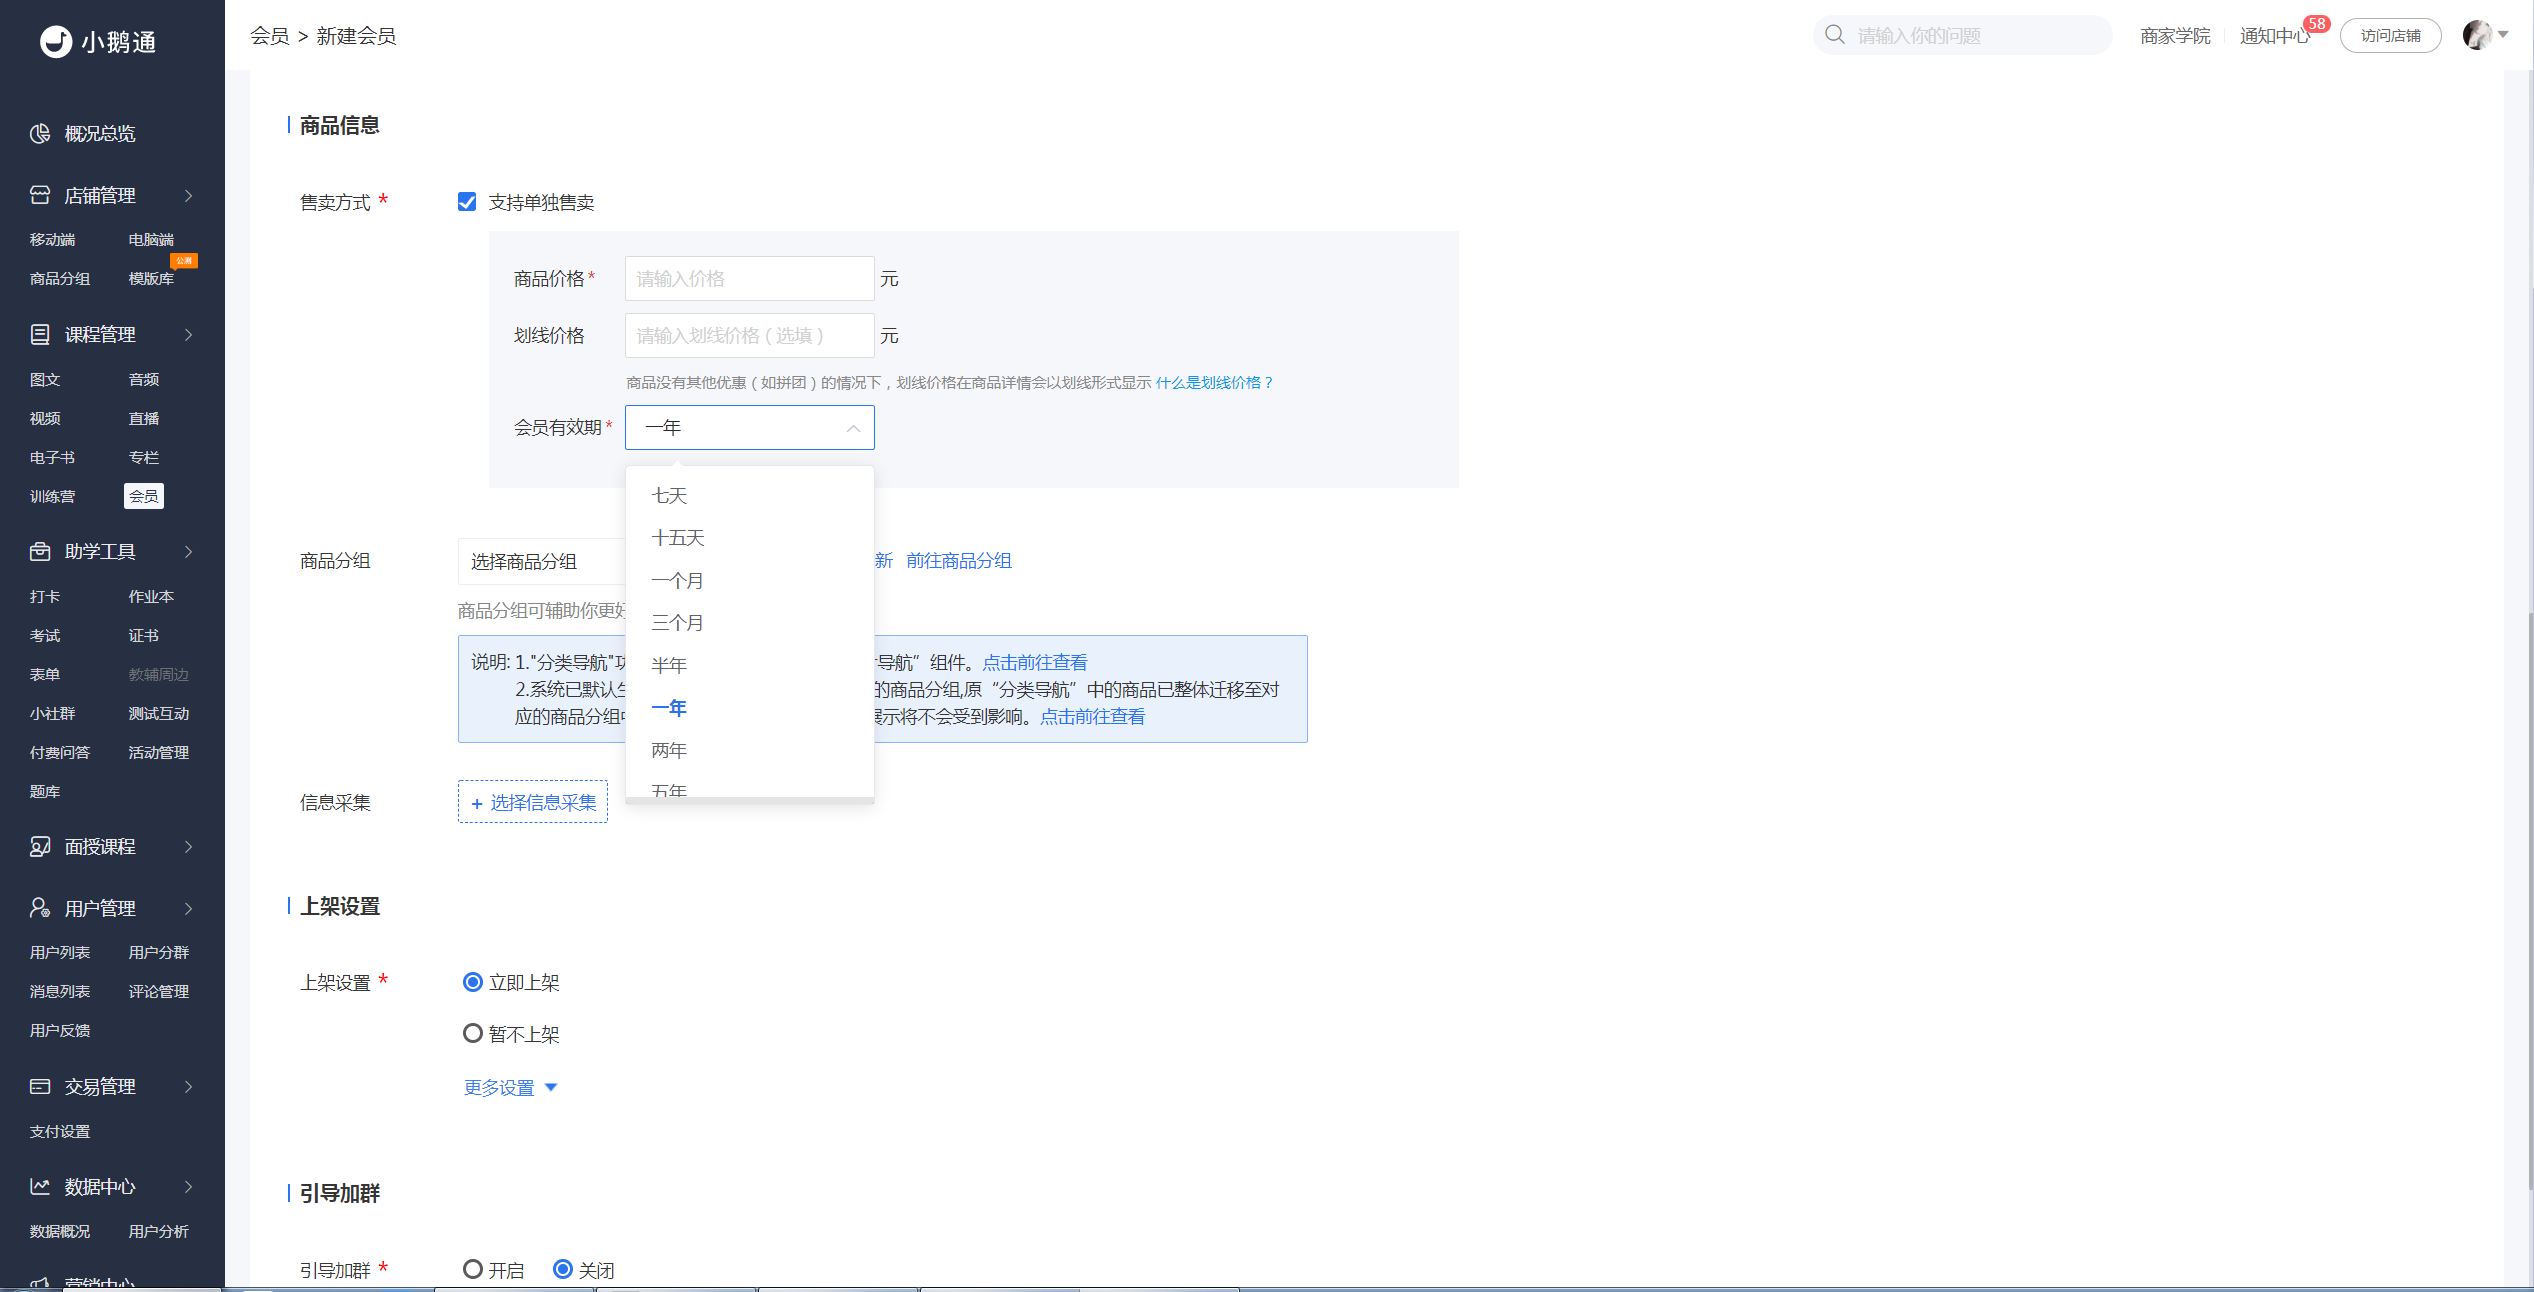2534x1292 pixels.
Task: Click the dropdown list scrollbar
Action: pyautogui.click(x=750, y=800)
